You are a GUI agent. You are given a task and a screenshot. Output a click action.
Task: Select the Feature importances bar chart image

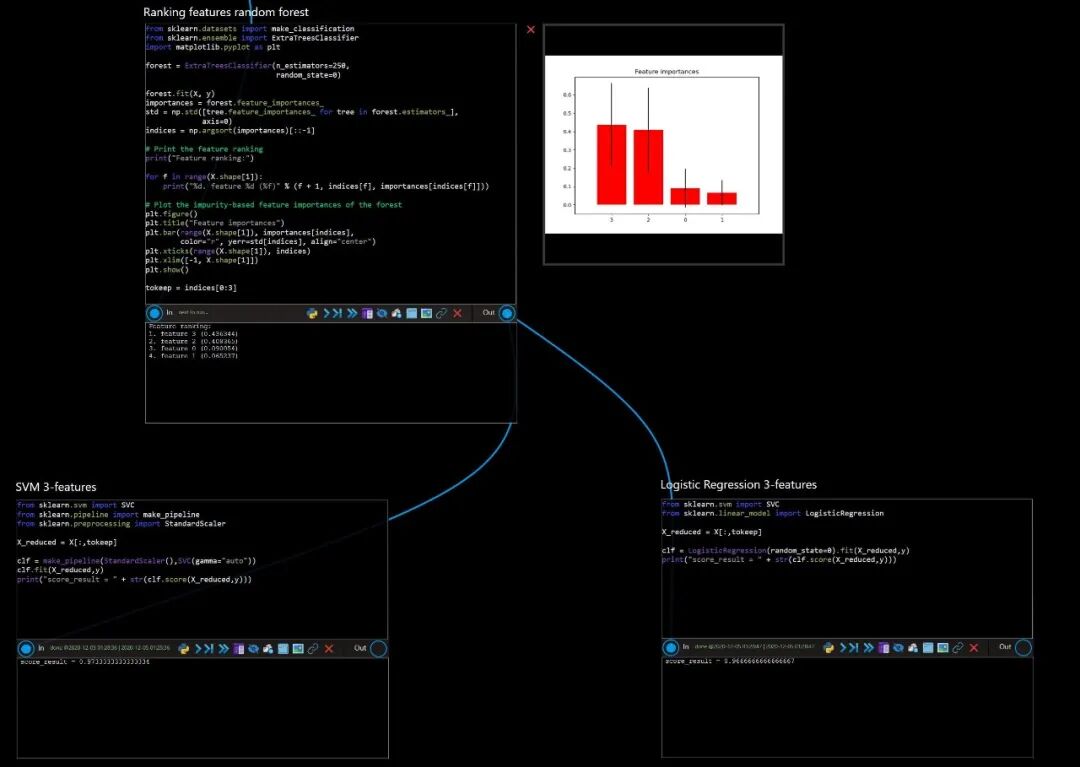(x=664, y=145)
